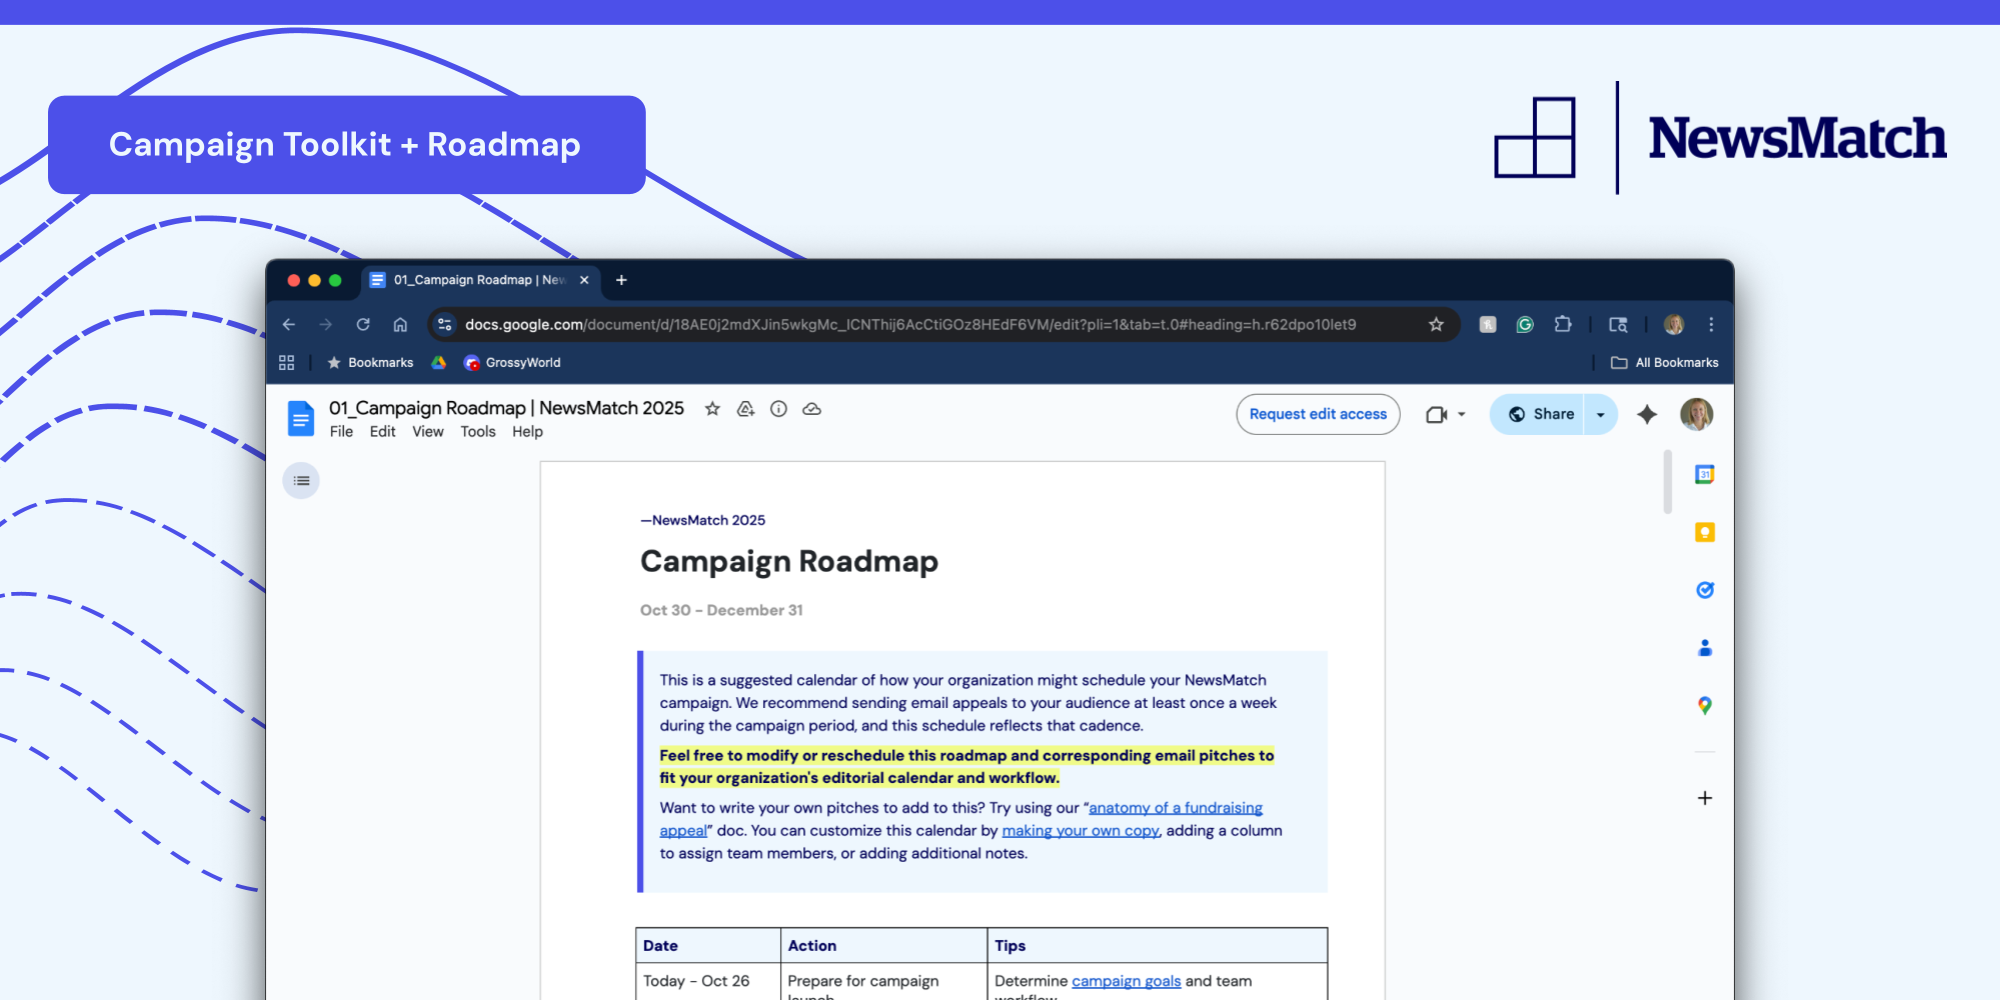Open the Gemini sparkle icon
The height and width of the screenshot is (1000, 2000).
point(1647,414)
